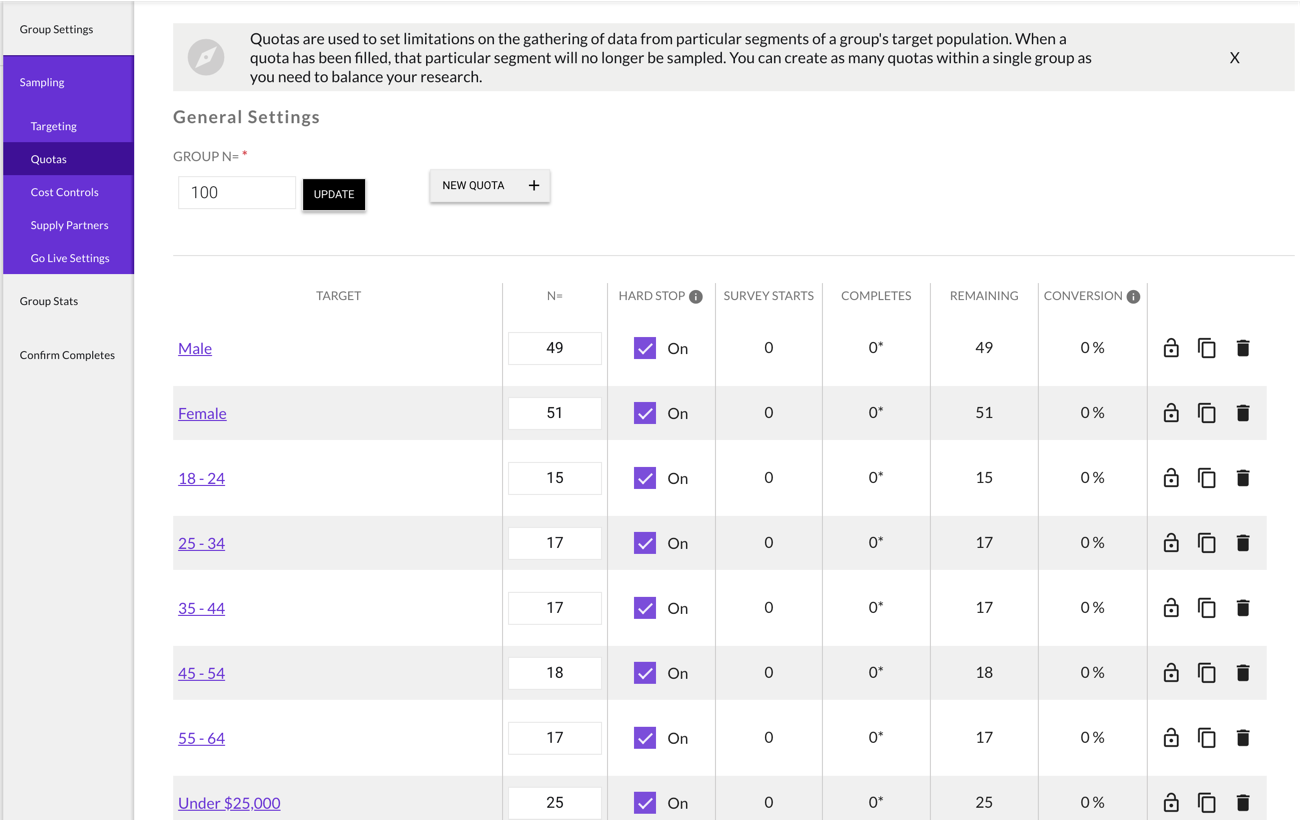Image resolution: width=1301 pixels, height=820 pixels.
Task: Delete the 18 - 24 quota
Action: [1243, 478]
